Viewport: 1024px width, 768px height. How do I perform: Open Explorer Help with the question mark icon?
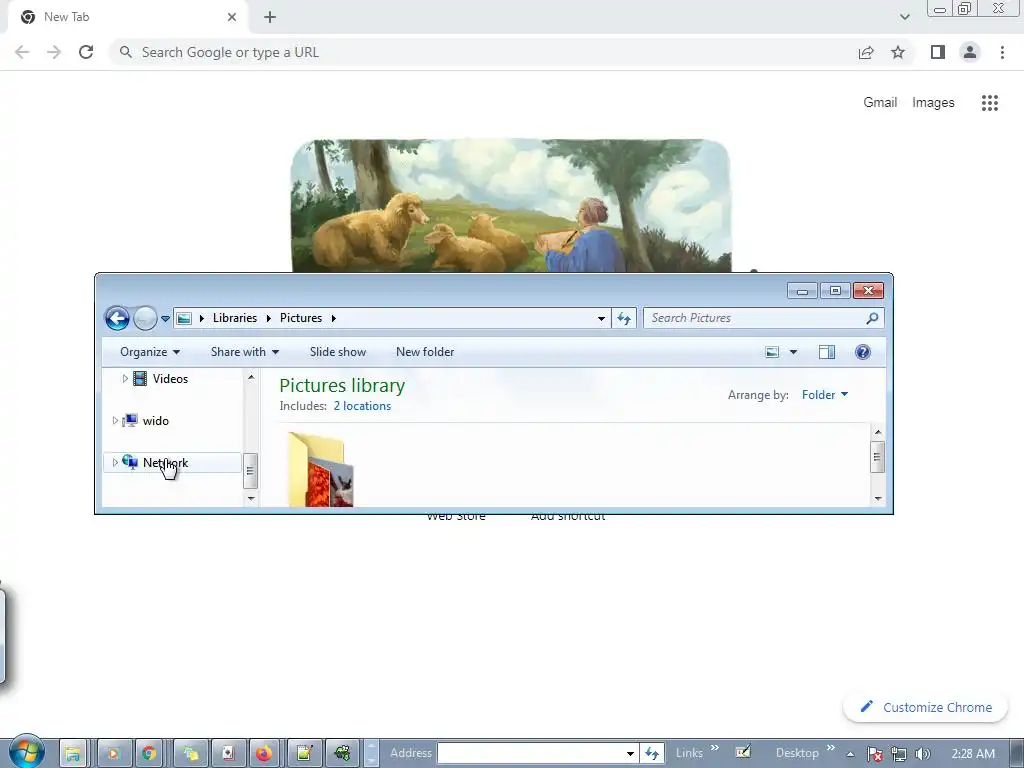pos(863,352)
